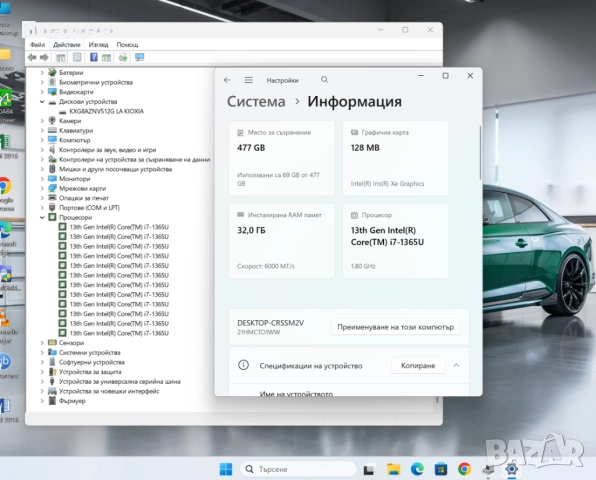Click the Back arrow in Device Manager toolbar
Viewport: 596px width, 480px height.
[32, 57]
